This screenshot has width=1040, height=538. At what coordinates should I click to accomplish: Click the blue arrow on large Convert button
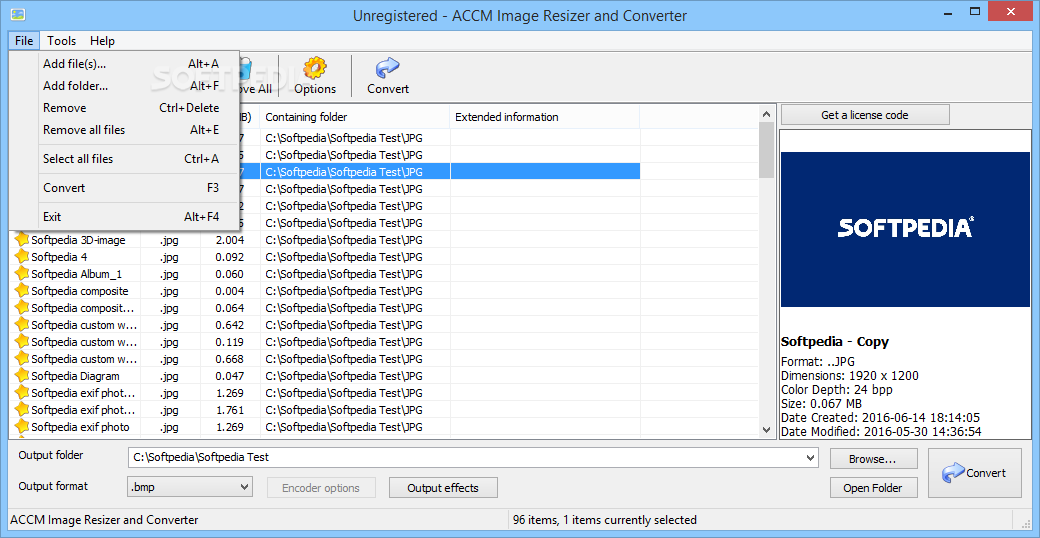pos(953,473)
